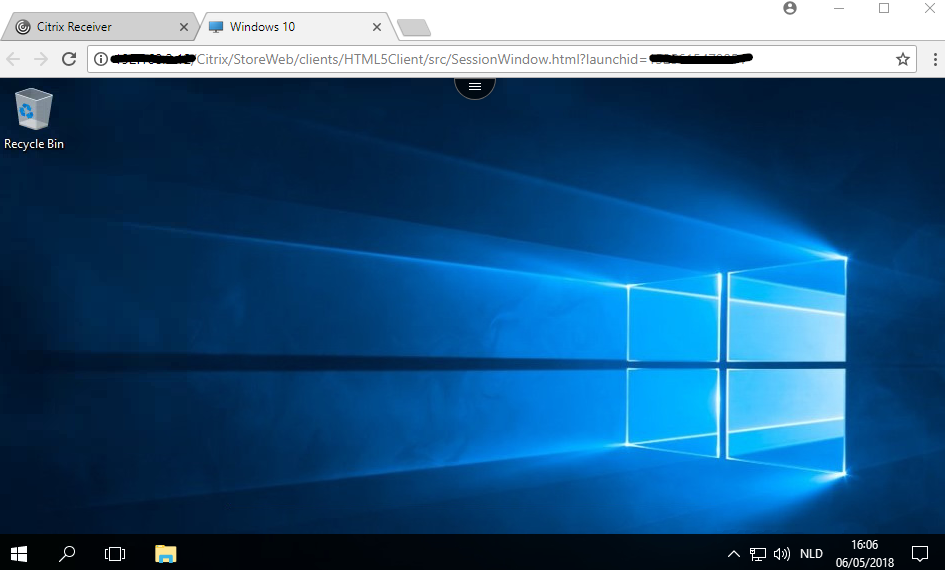945x570 pixels.
Task: Open the Chrome profile account icon
Action: point(790,8)
